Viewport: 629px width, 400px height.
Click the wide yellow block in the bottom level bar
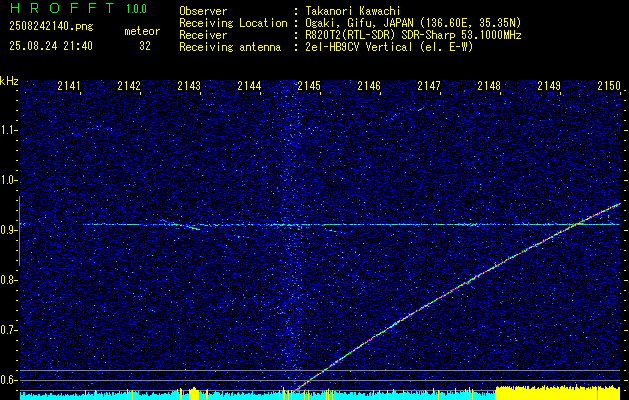558,393
